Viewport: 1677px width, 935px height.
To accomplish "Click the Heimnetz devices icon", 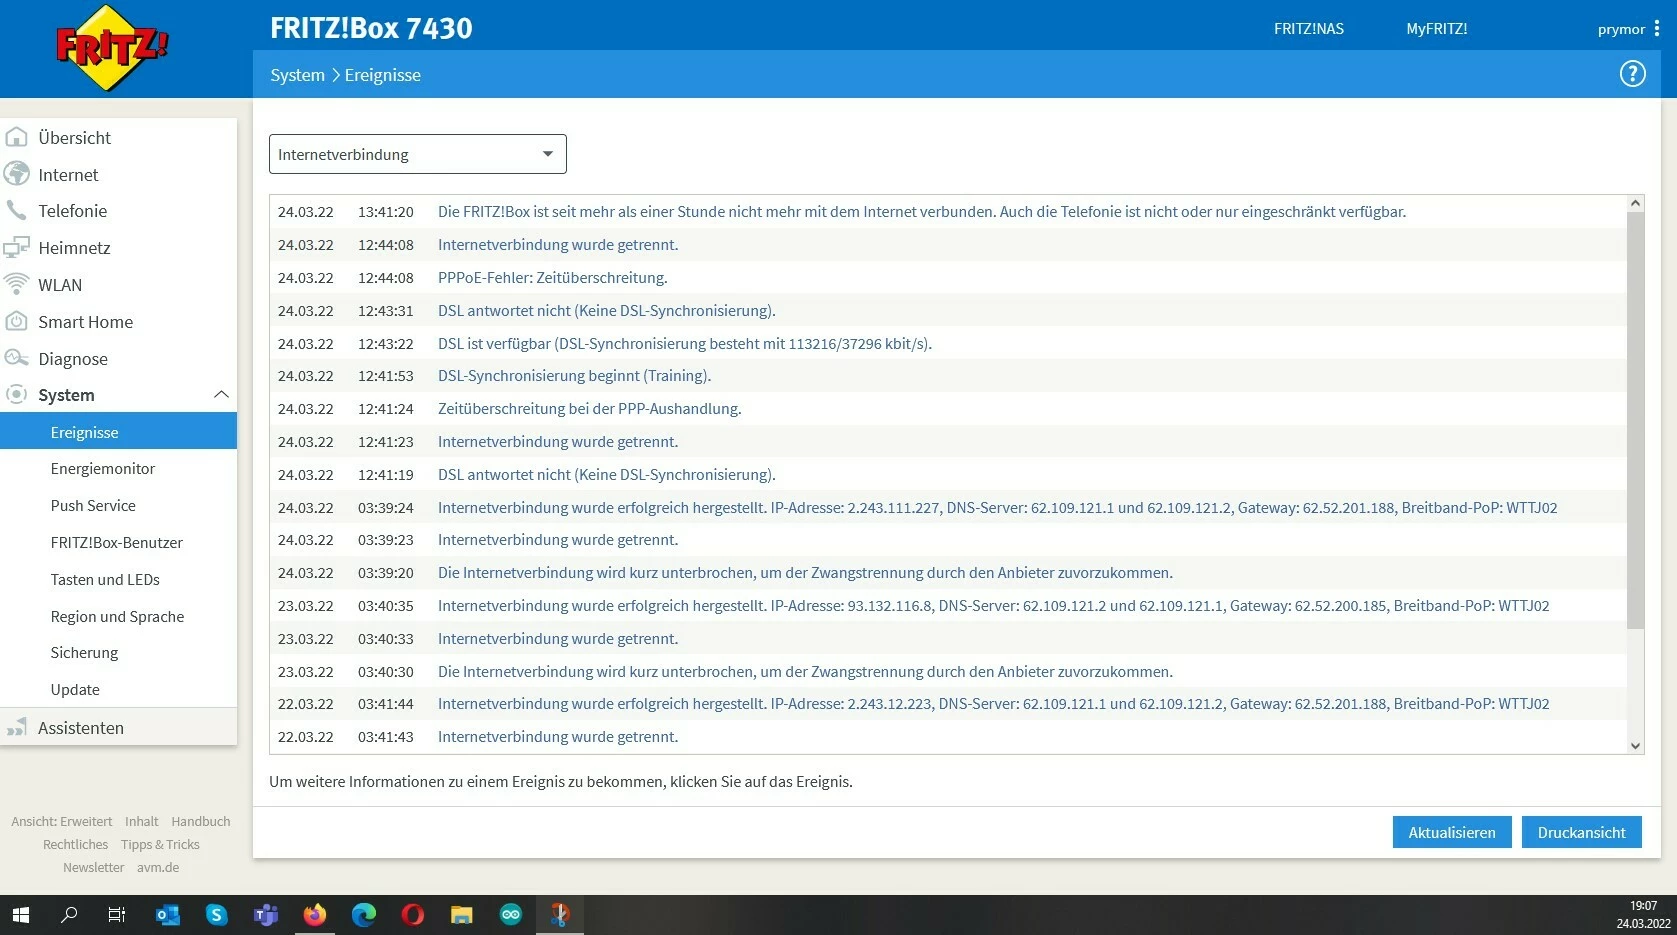I will point(17,248).
